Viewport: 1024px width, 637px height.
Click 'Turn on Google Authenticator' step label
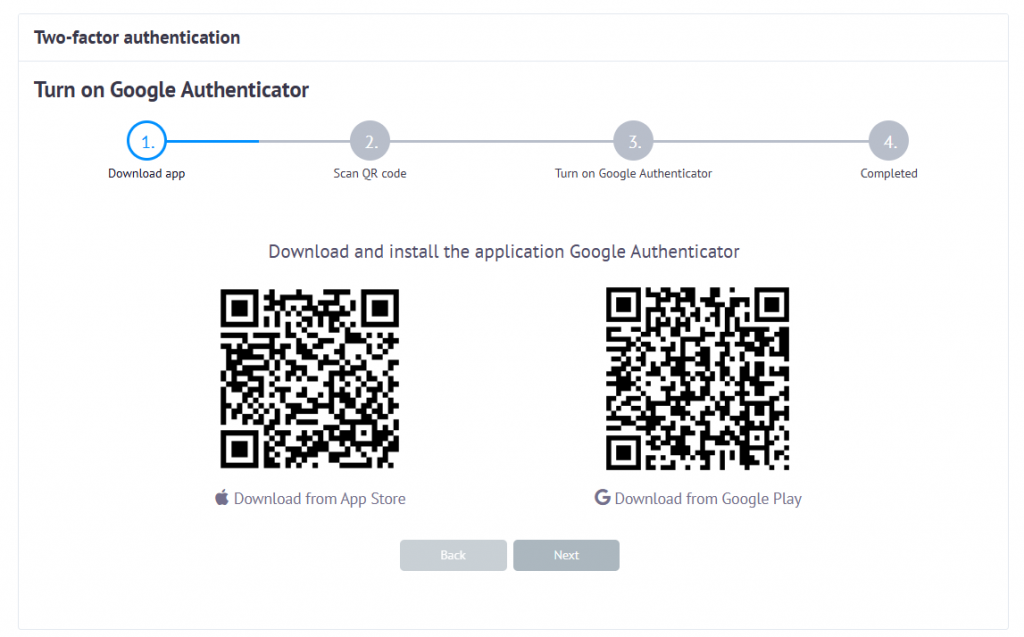tap(633, 173)
